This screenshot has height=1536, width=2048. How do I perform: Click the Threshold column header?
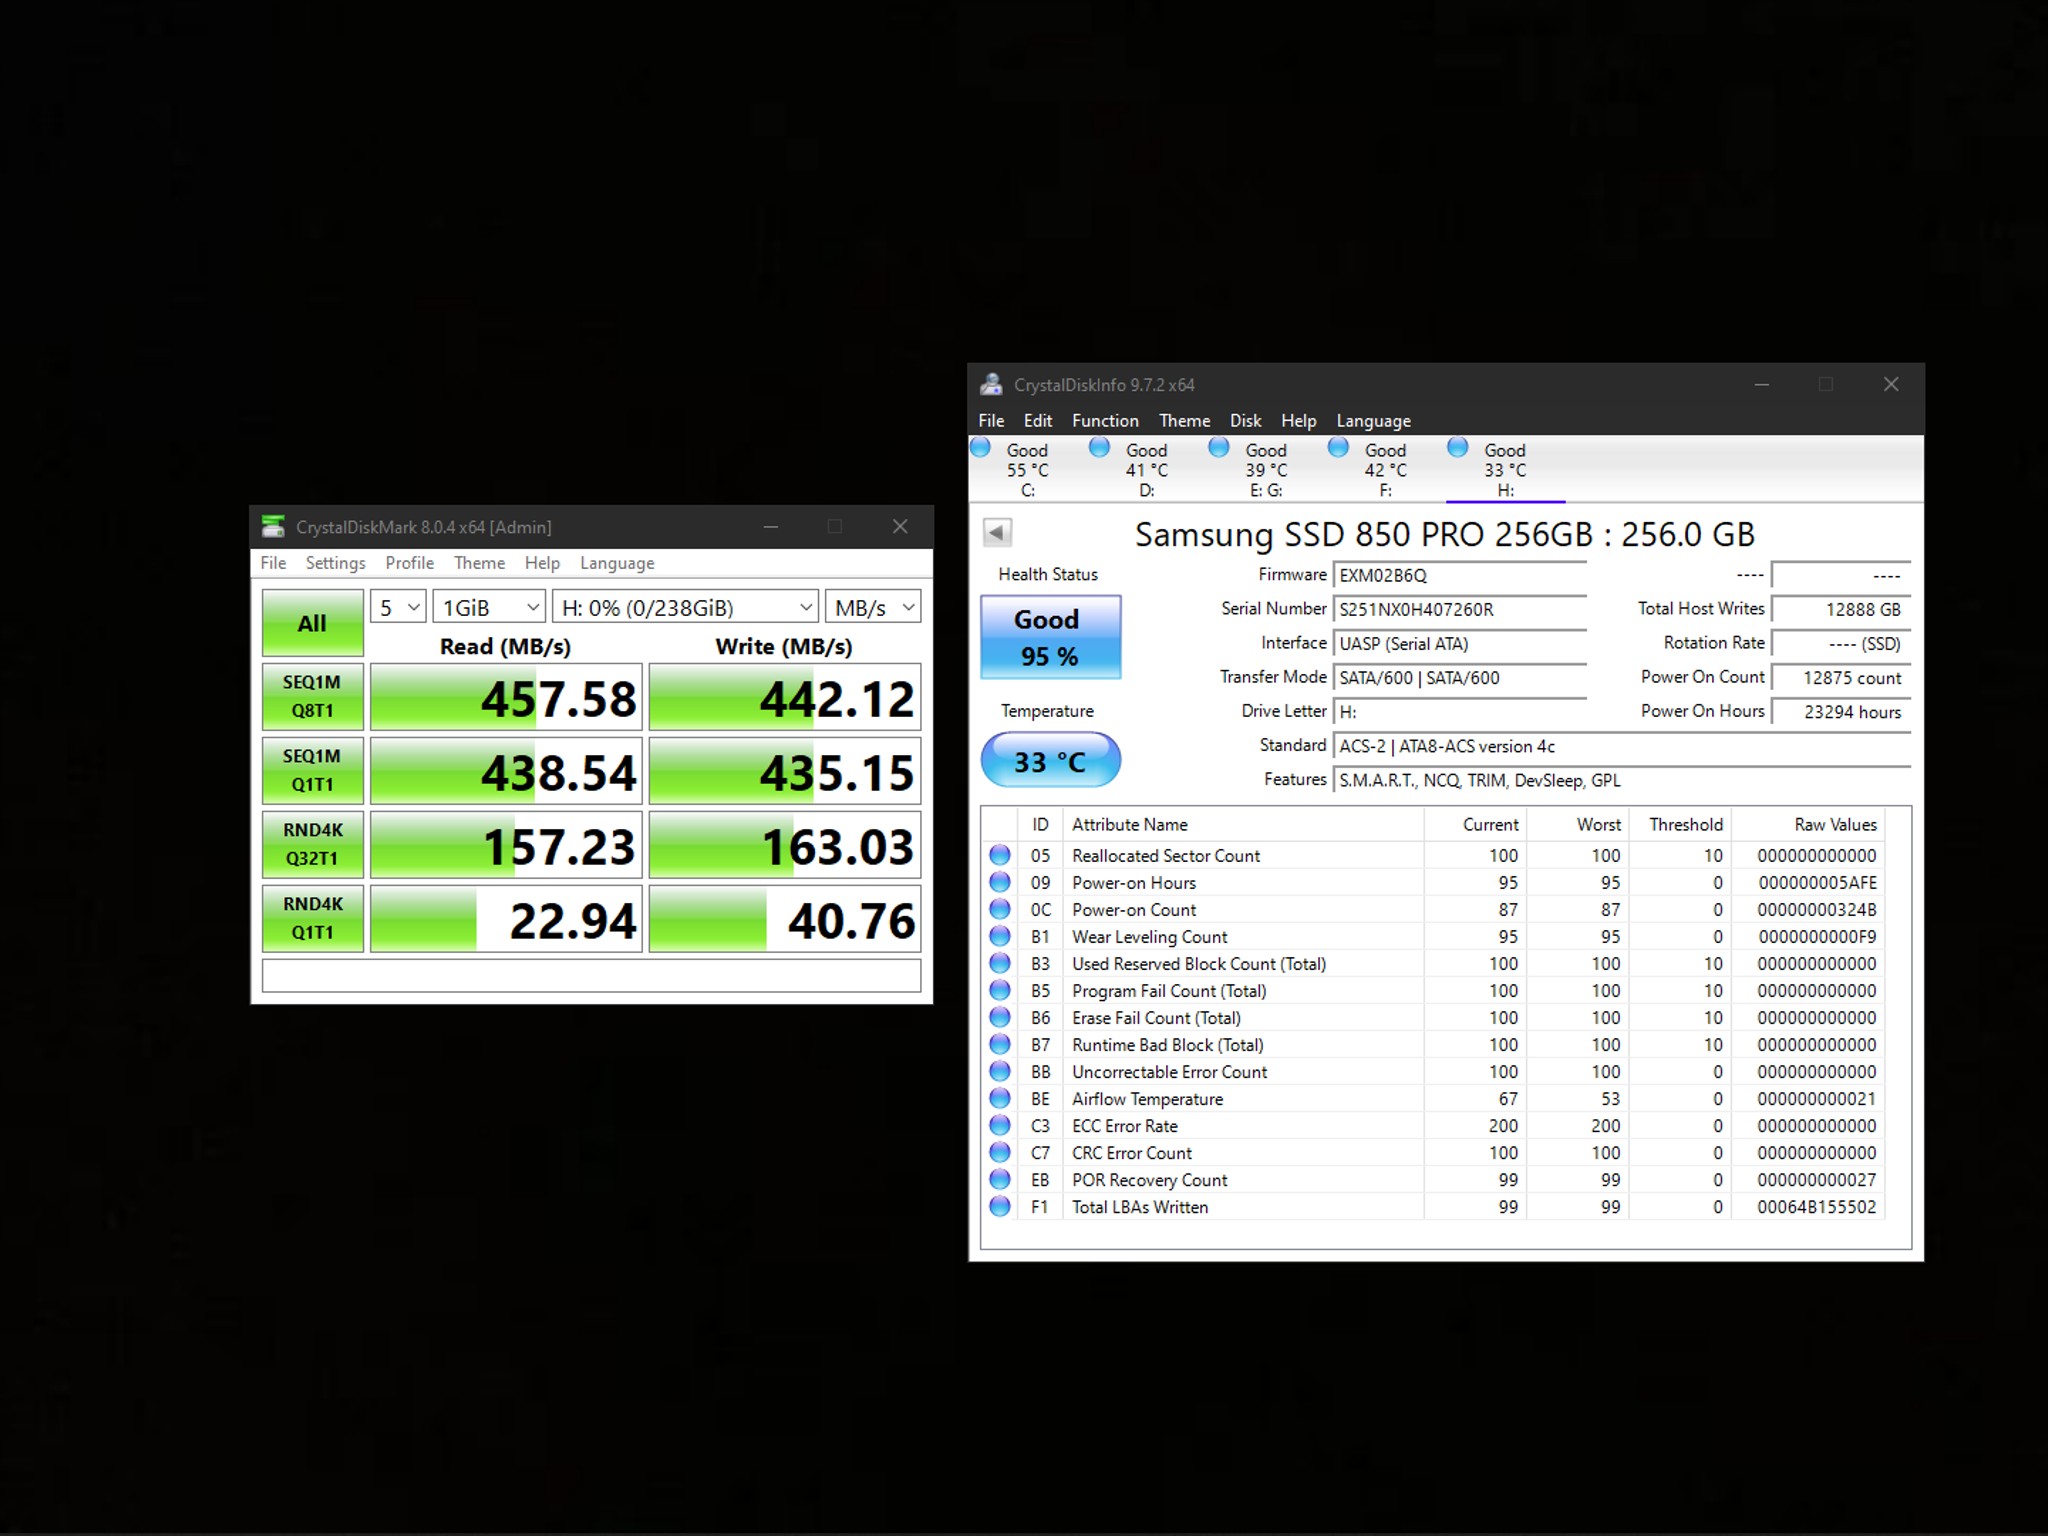coord(1680,824)
